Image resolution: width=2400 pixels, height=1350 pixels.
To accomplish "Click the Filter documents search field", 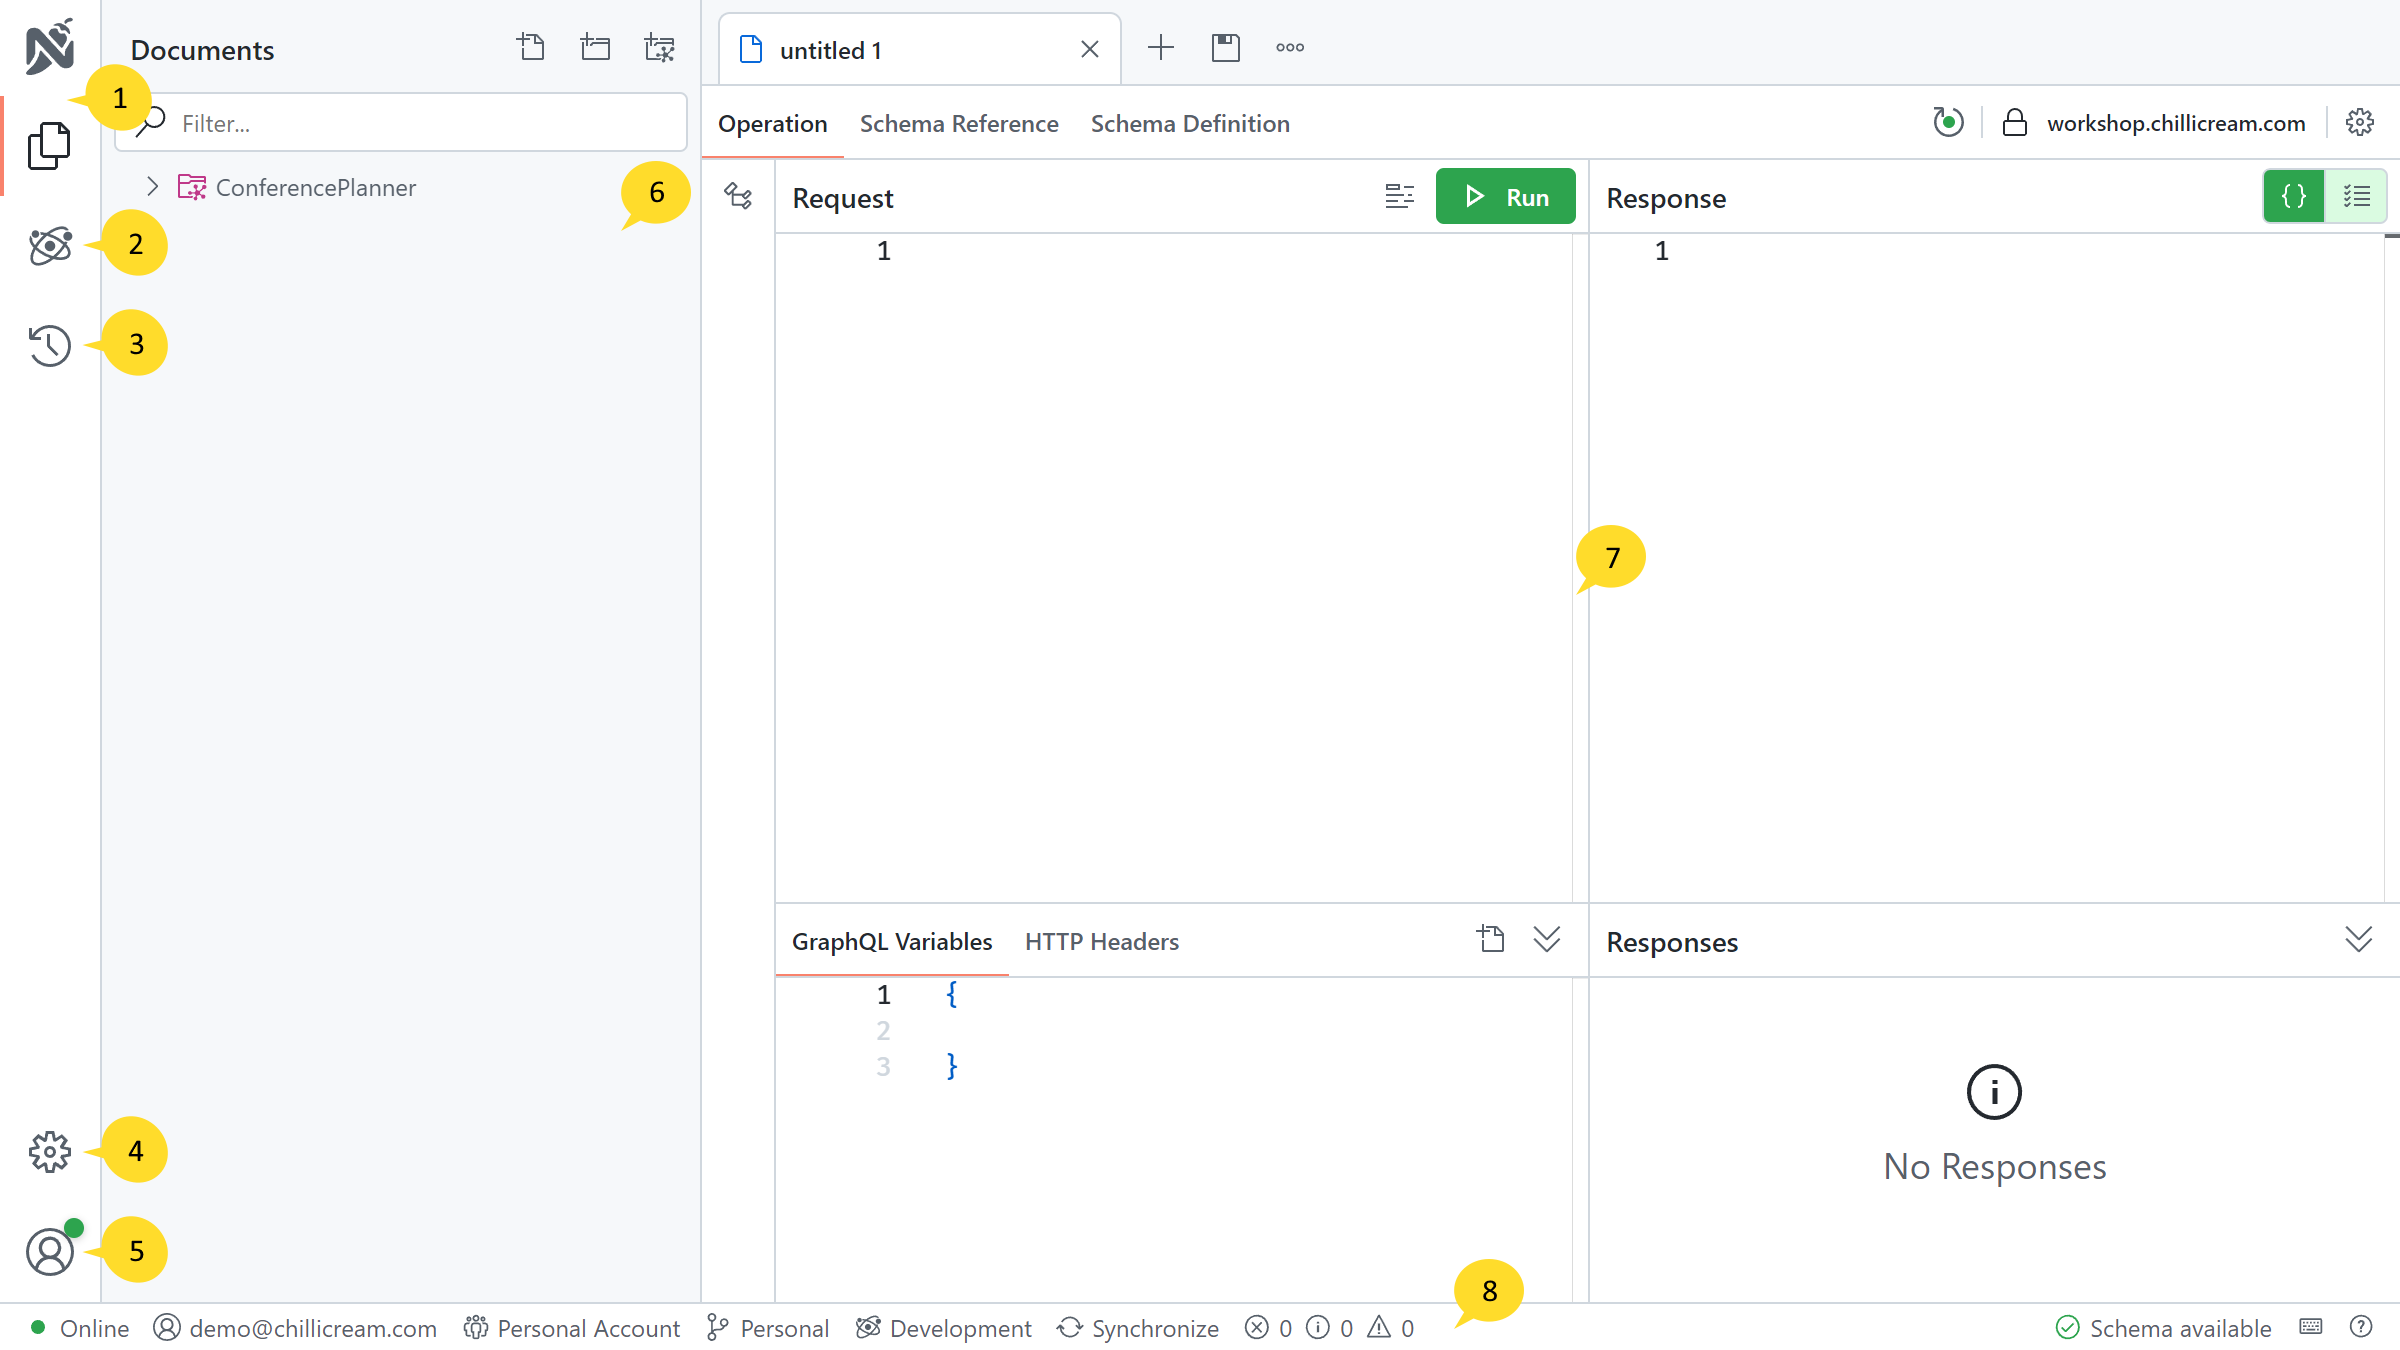I will tap(420, 123).
